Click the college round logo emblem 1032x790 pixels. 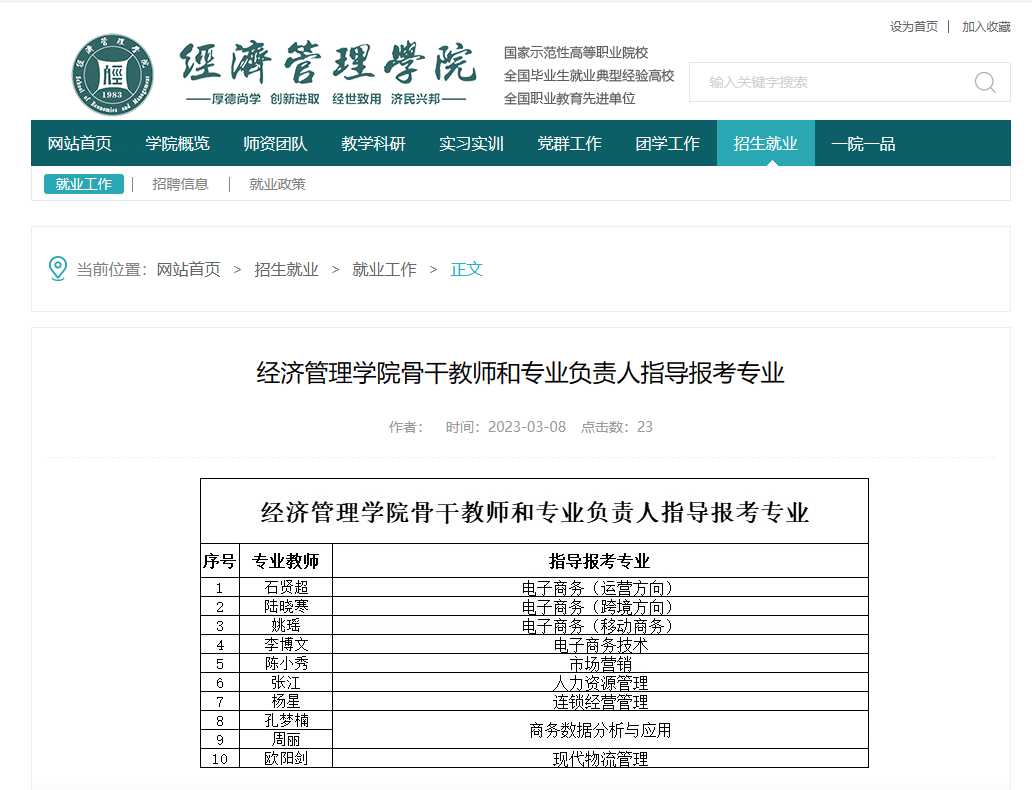tap(113, 74)
